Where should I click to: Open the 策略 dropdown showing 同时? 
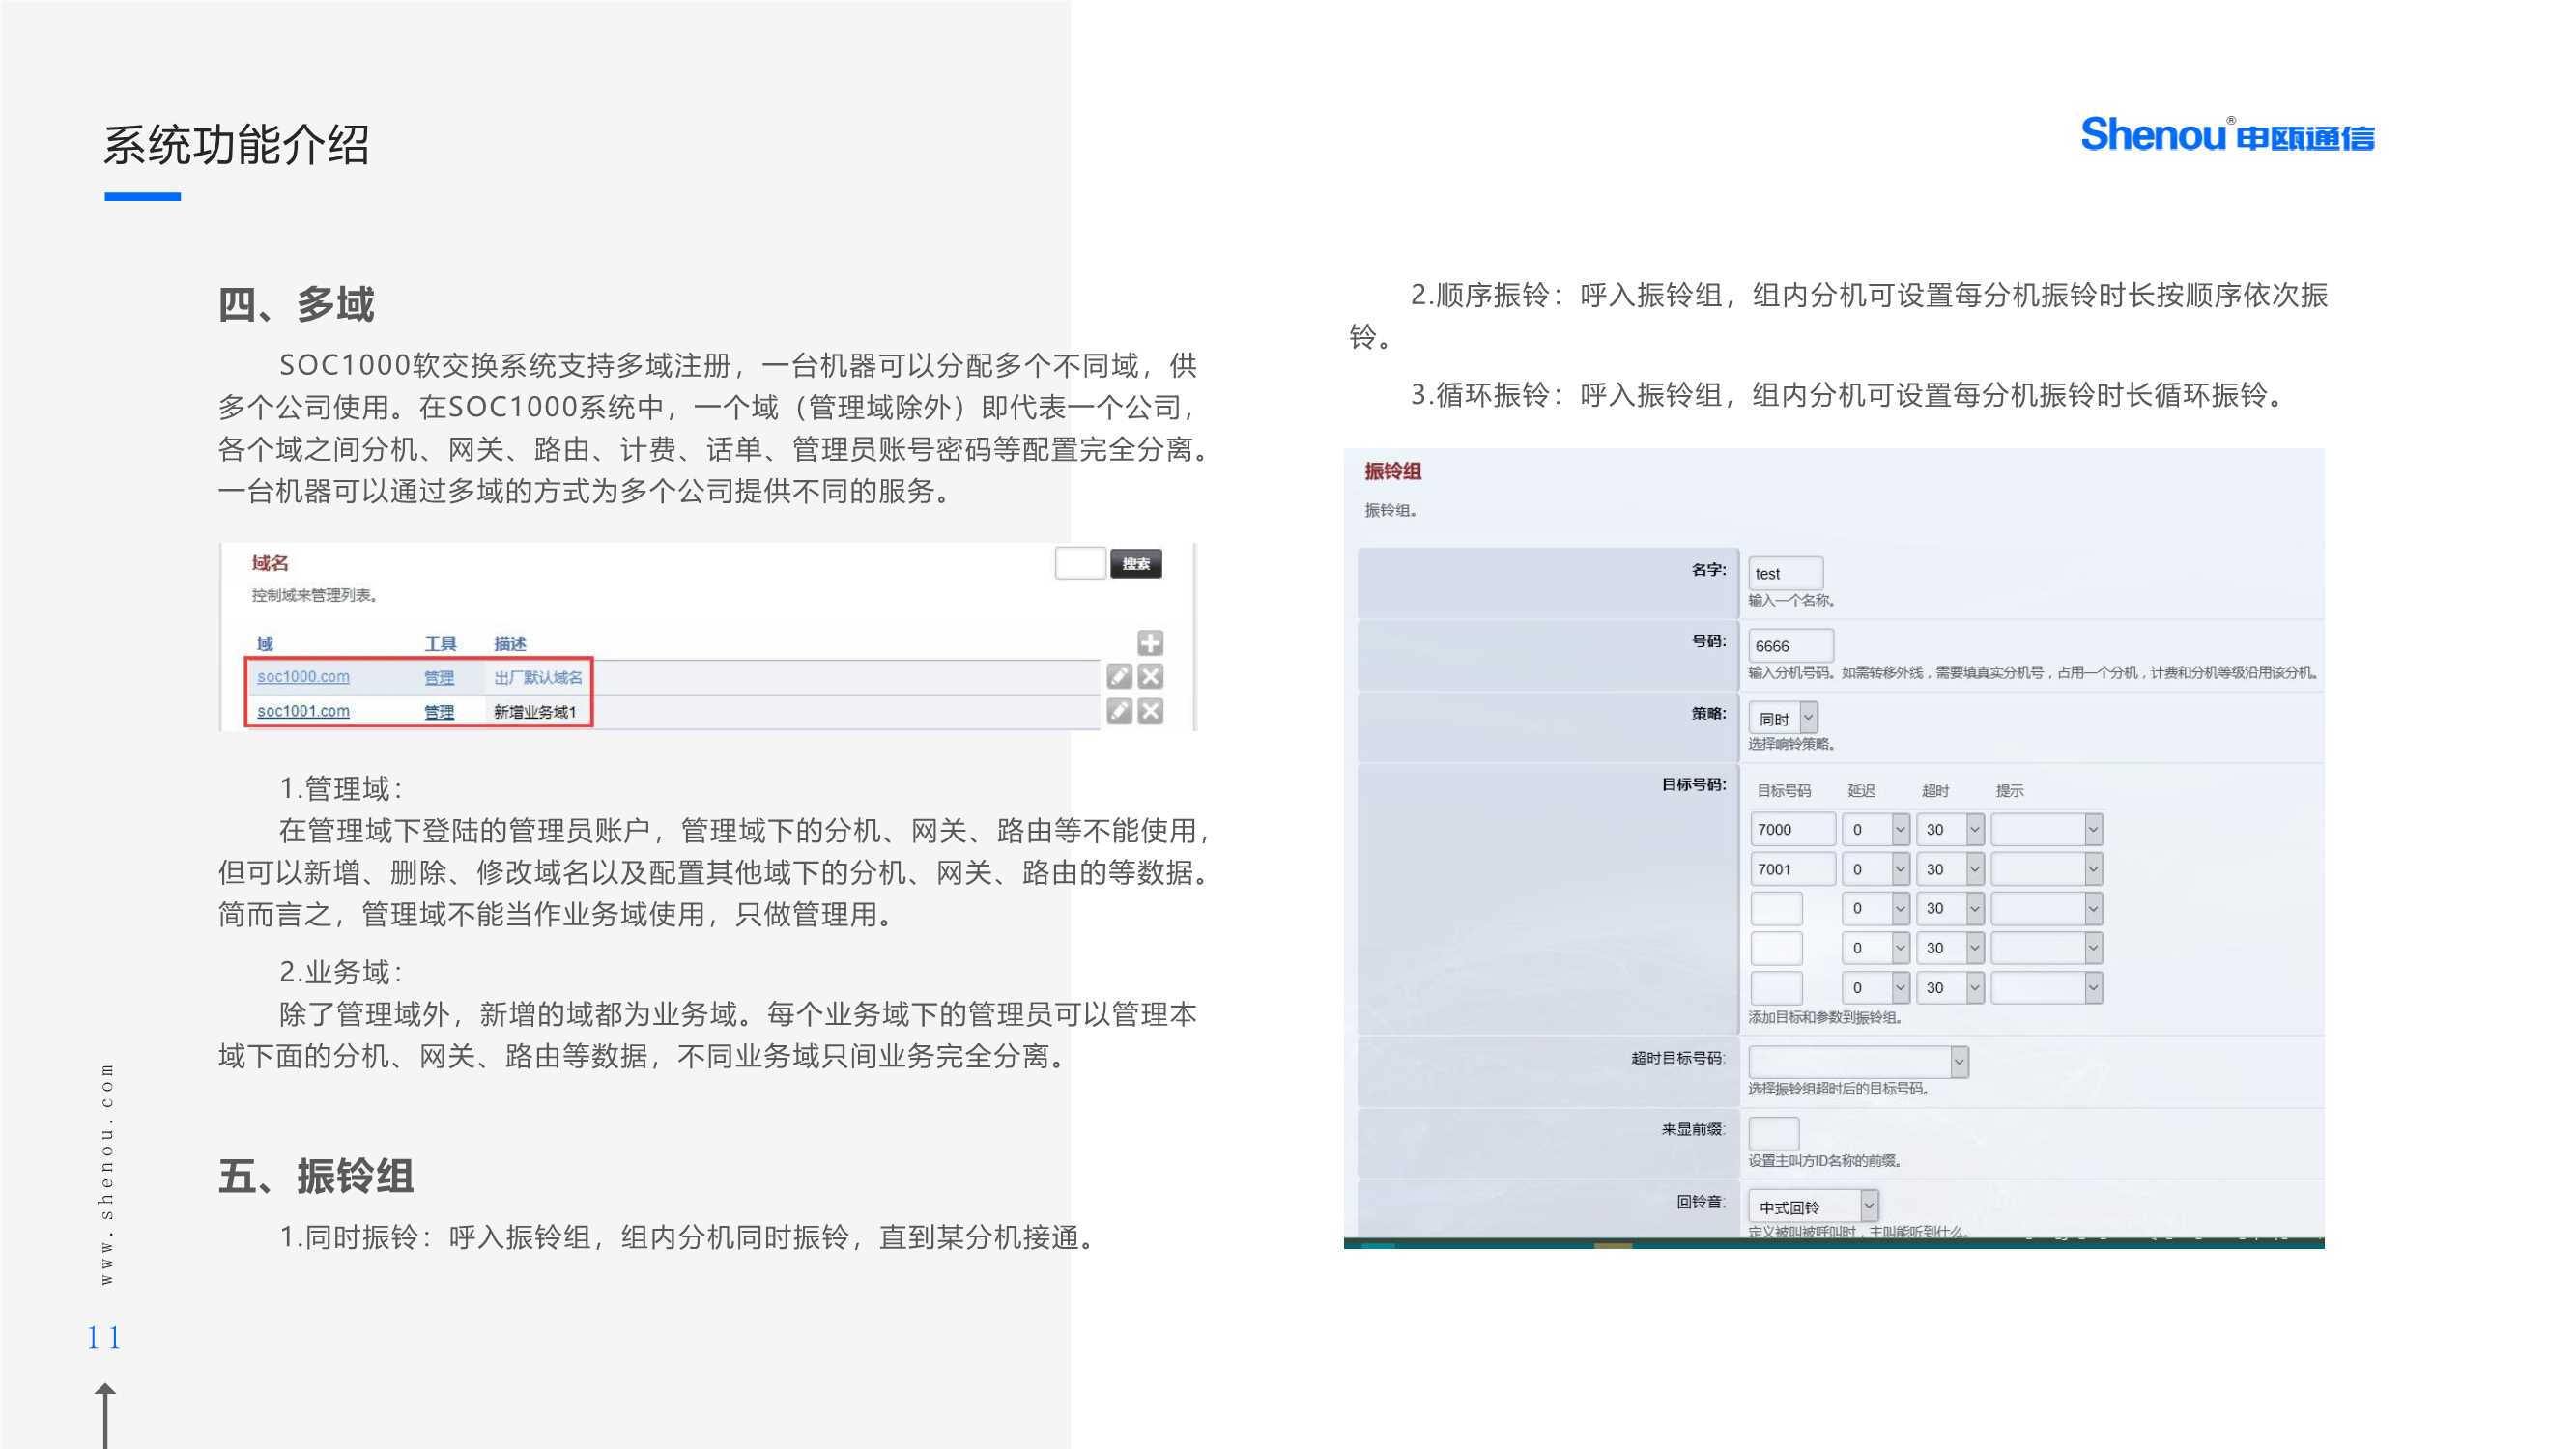click(x=1784, y=718)
